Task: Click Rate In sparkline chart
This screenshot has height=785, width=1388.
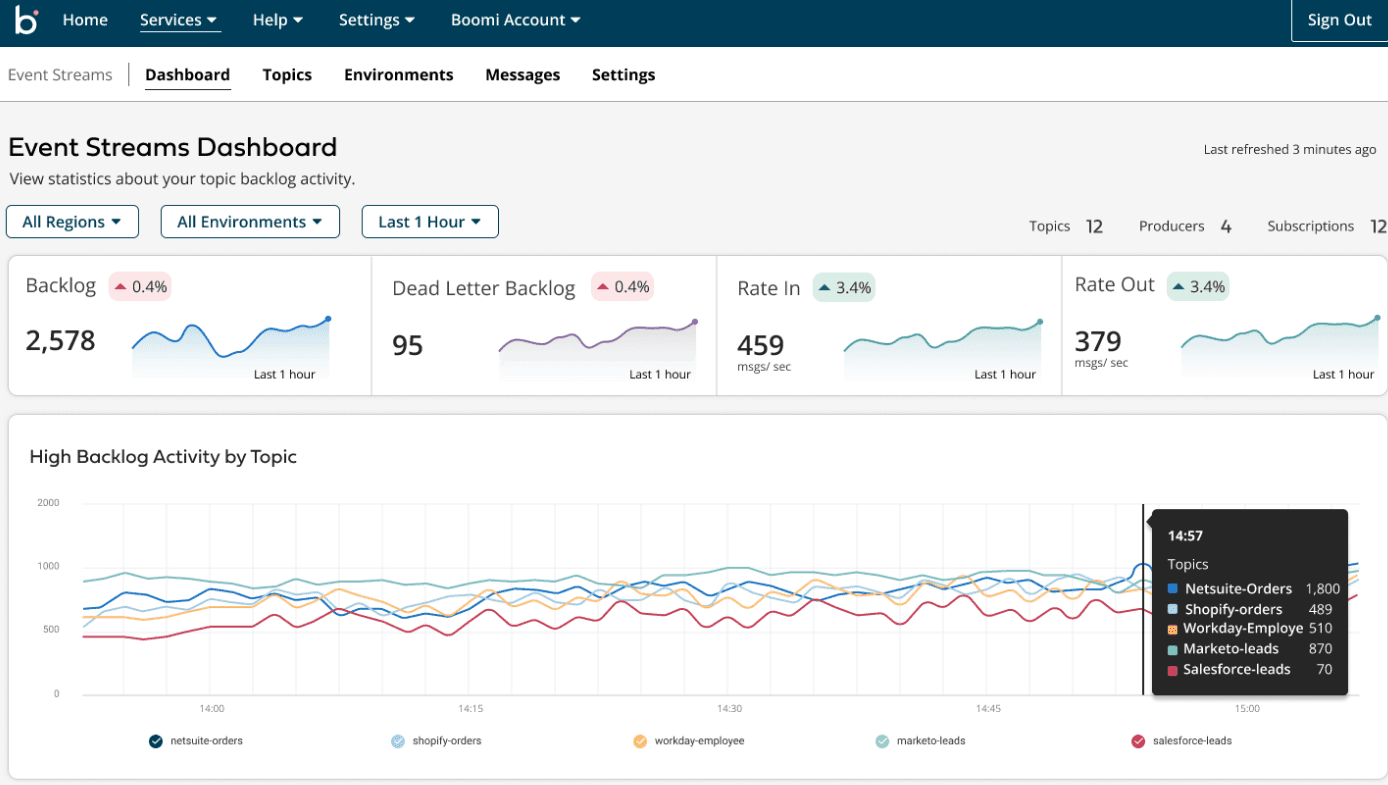Action: click(943, 350)
